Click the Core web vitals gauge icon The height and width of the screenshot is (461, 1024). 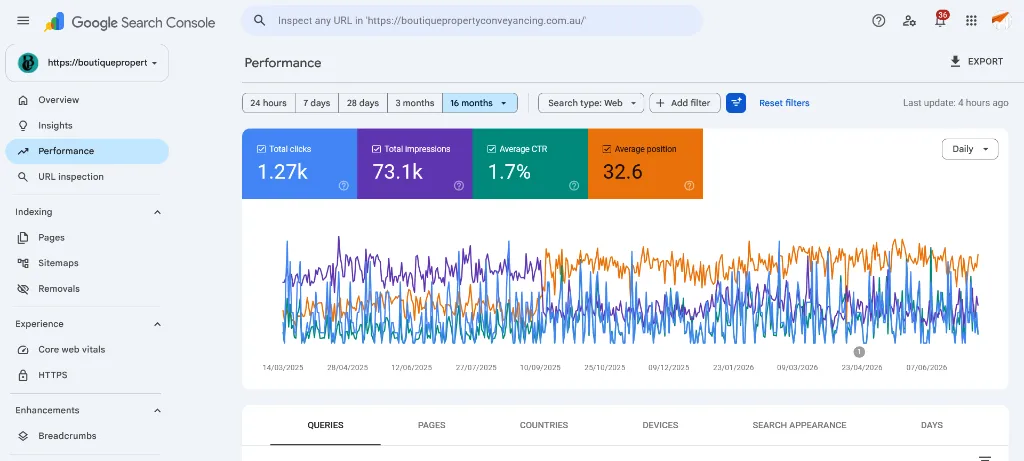[x=23, y=349]
